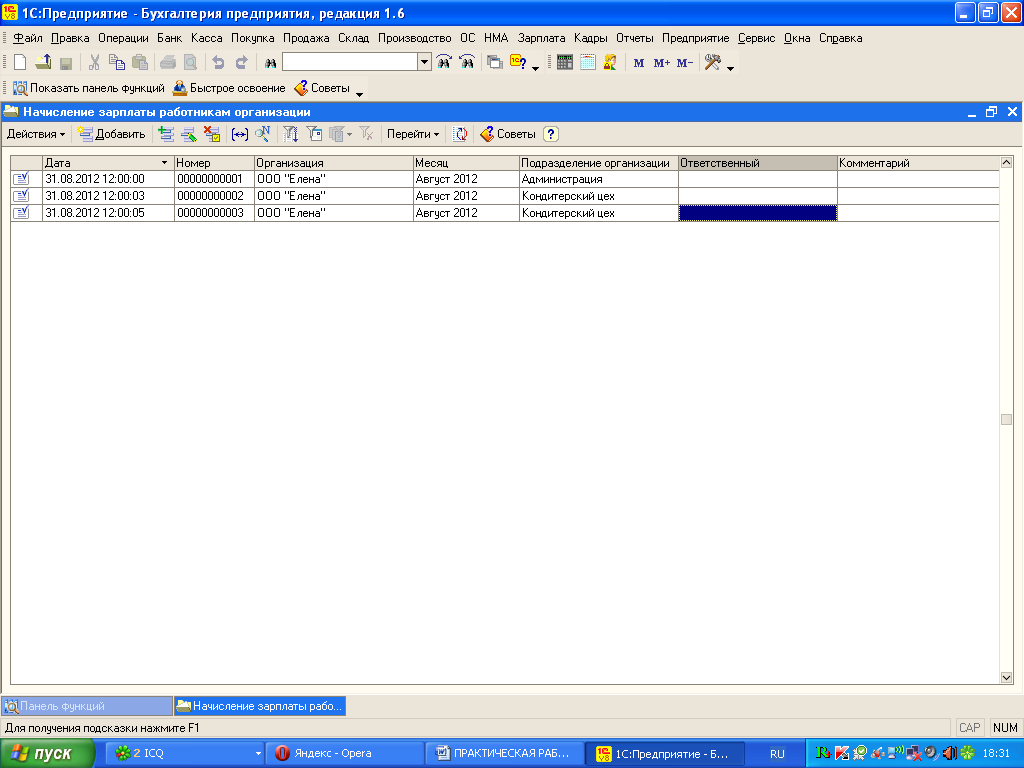Click the Add copy row icon

pos(166,135)
